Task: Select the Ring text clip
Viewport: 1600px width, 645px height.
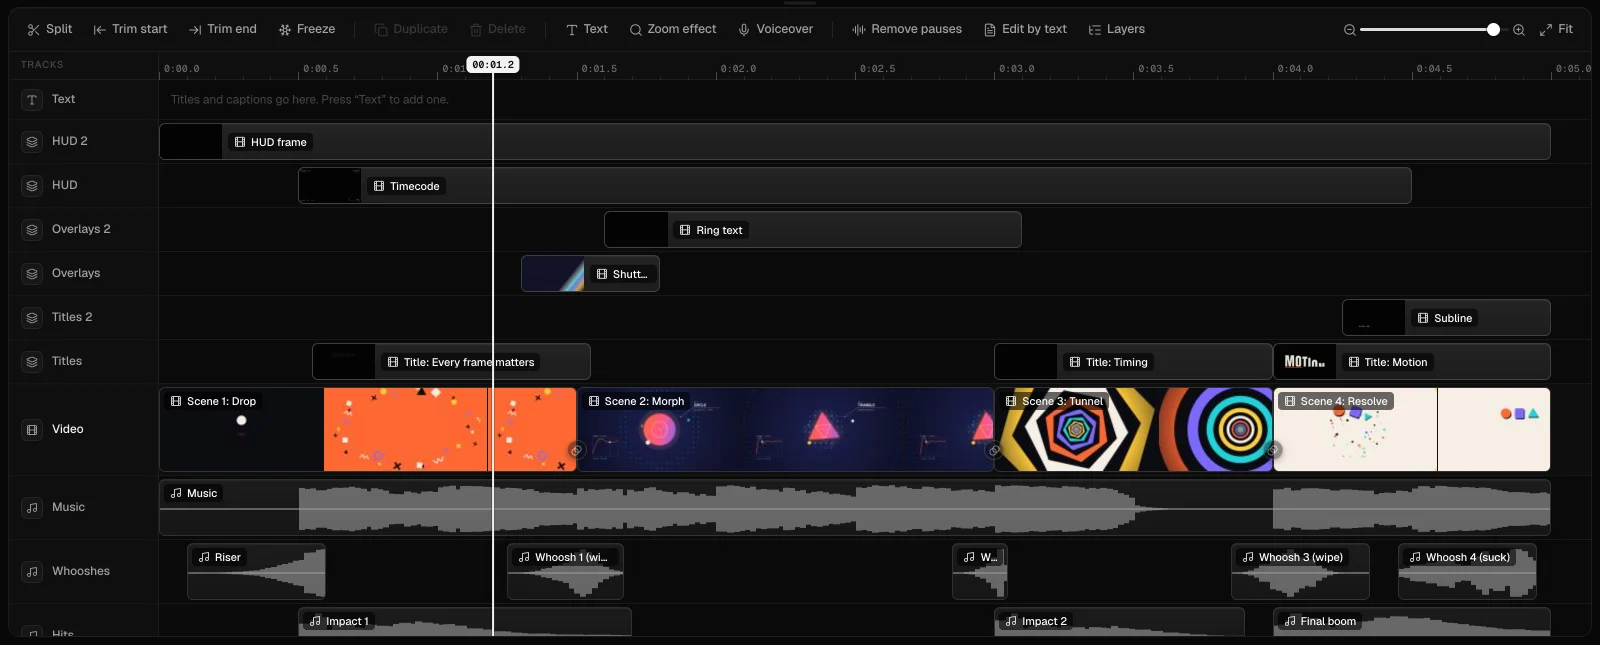Action: click(812, 230)
